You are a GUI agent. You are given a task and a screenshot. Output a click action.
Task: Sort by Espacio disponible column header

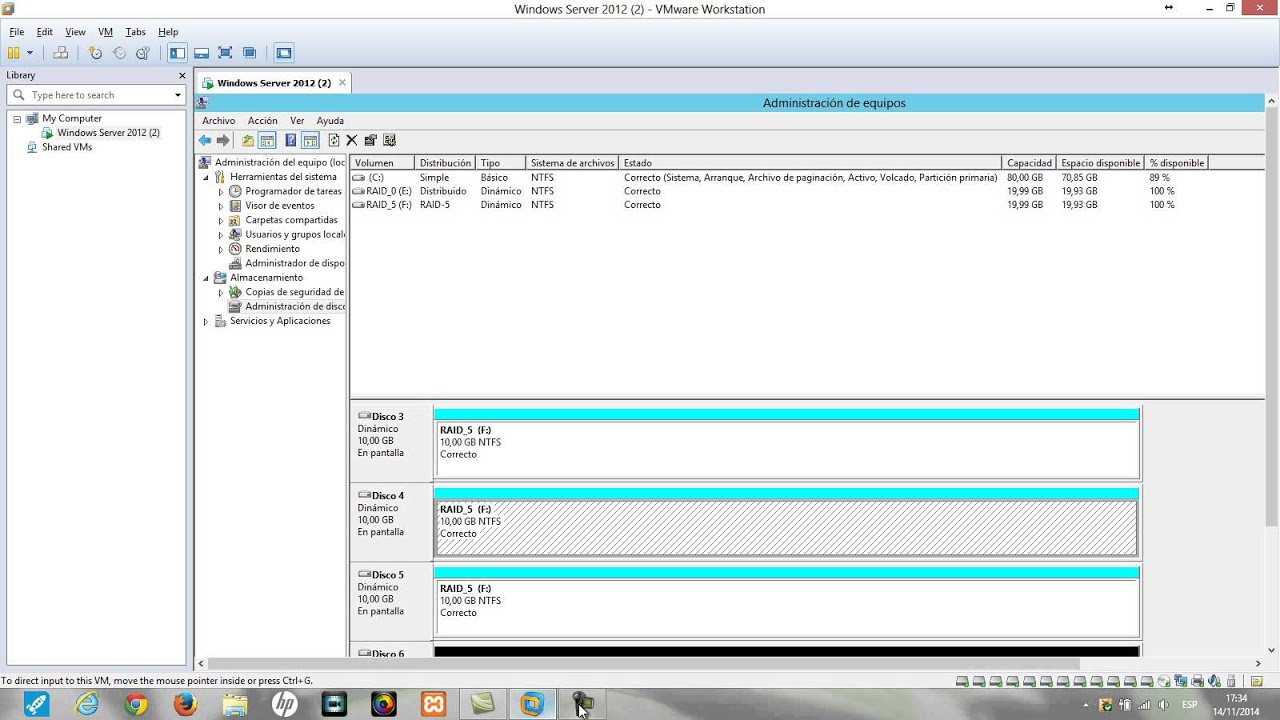point(1101,162)
